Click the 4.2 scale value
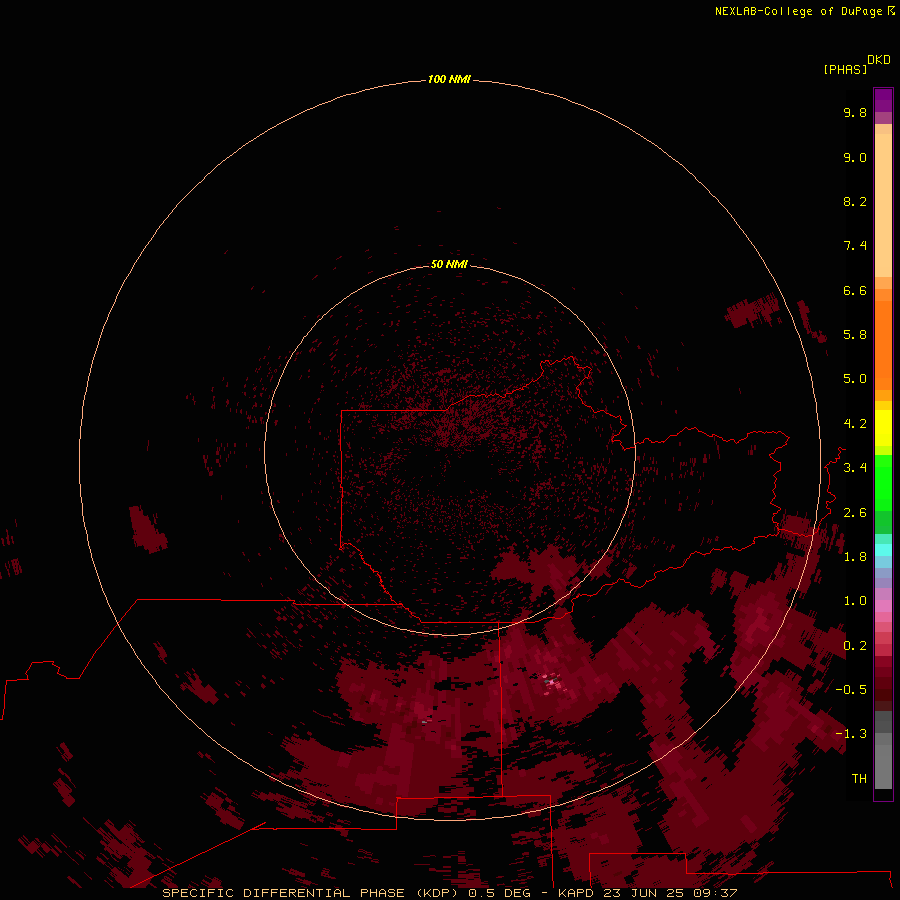The width and height of the screenshot is (900, 900). 855,424
